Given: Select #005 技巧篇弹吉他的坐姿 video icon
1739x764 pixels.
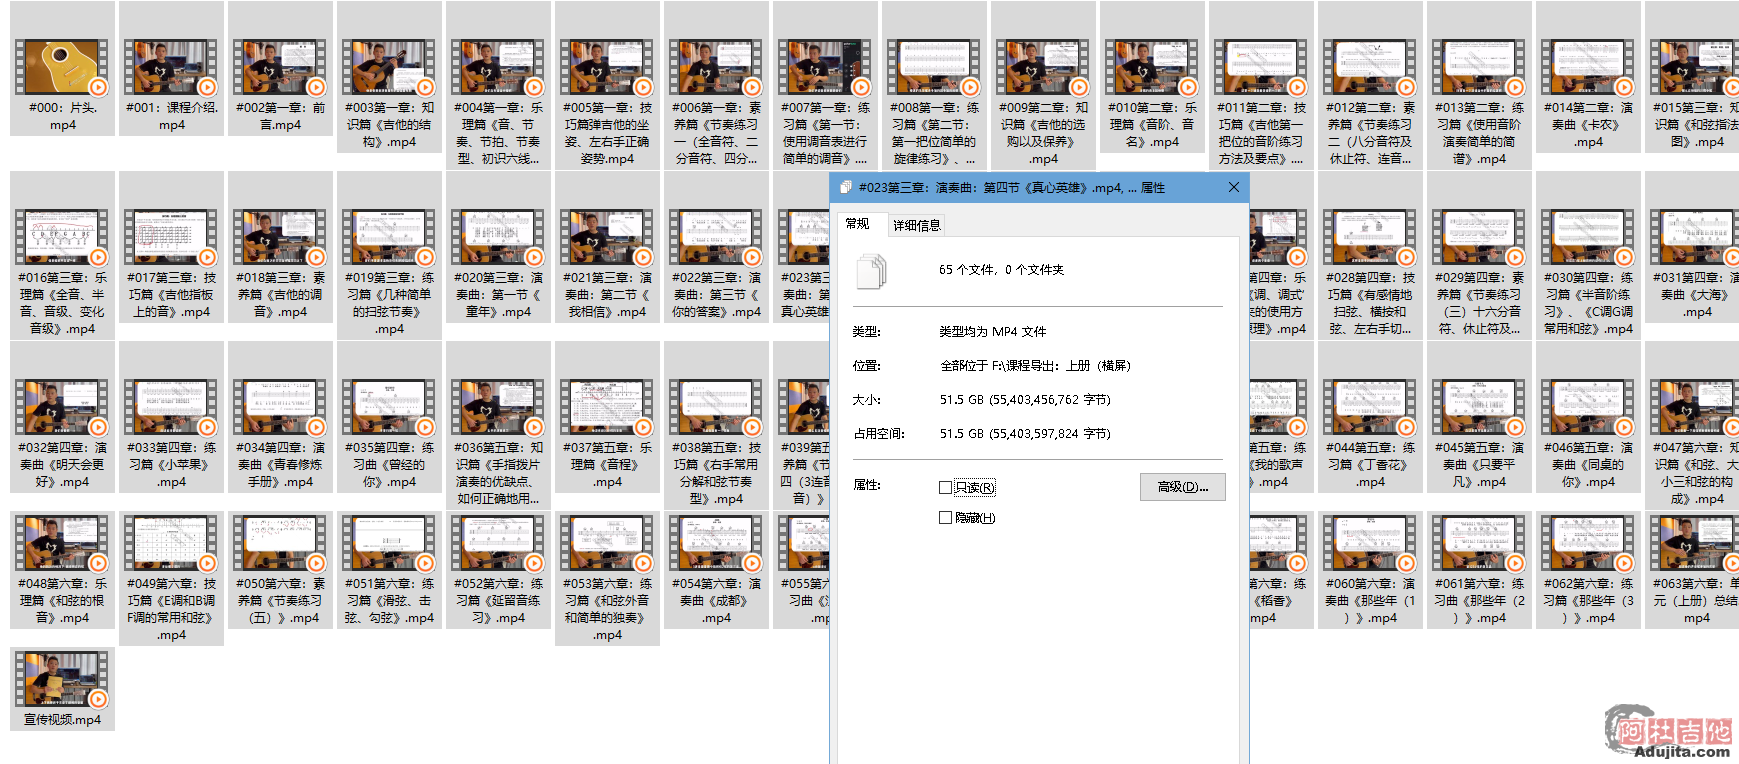Looking at the screenshot, I should pos(607,67).
